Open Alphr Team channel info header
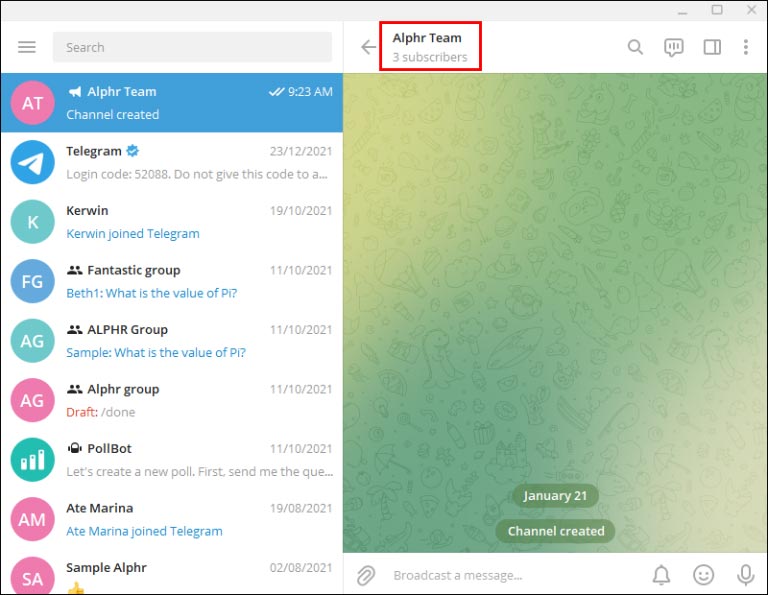Viewport: 768px width, 595px height. 430,47
